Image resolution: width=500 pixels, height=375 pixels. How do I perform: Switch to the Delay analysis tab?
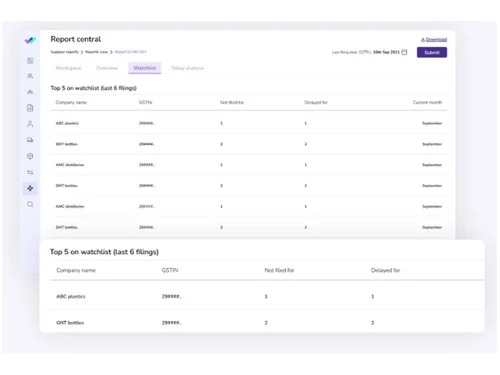(x=188, y=68)
